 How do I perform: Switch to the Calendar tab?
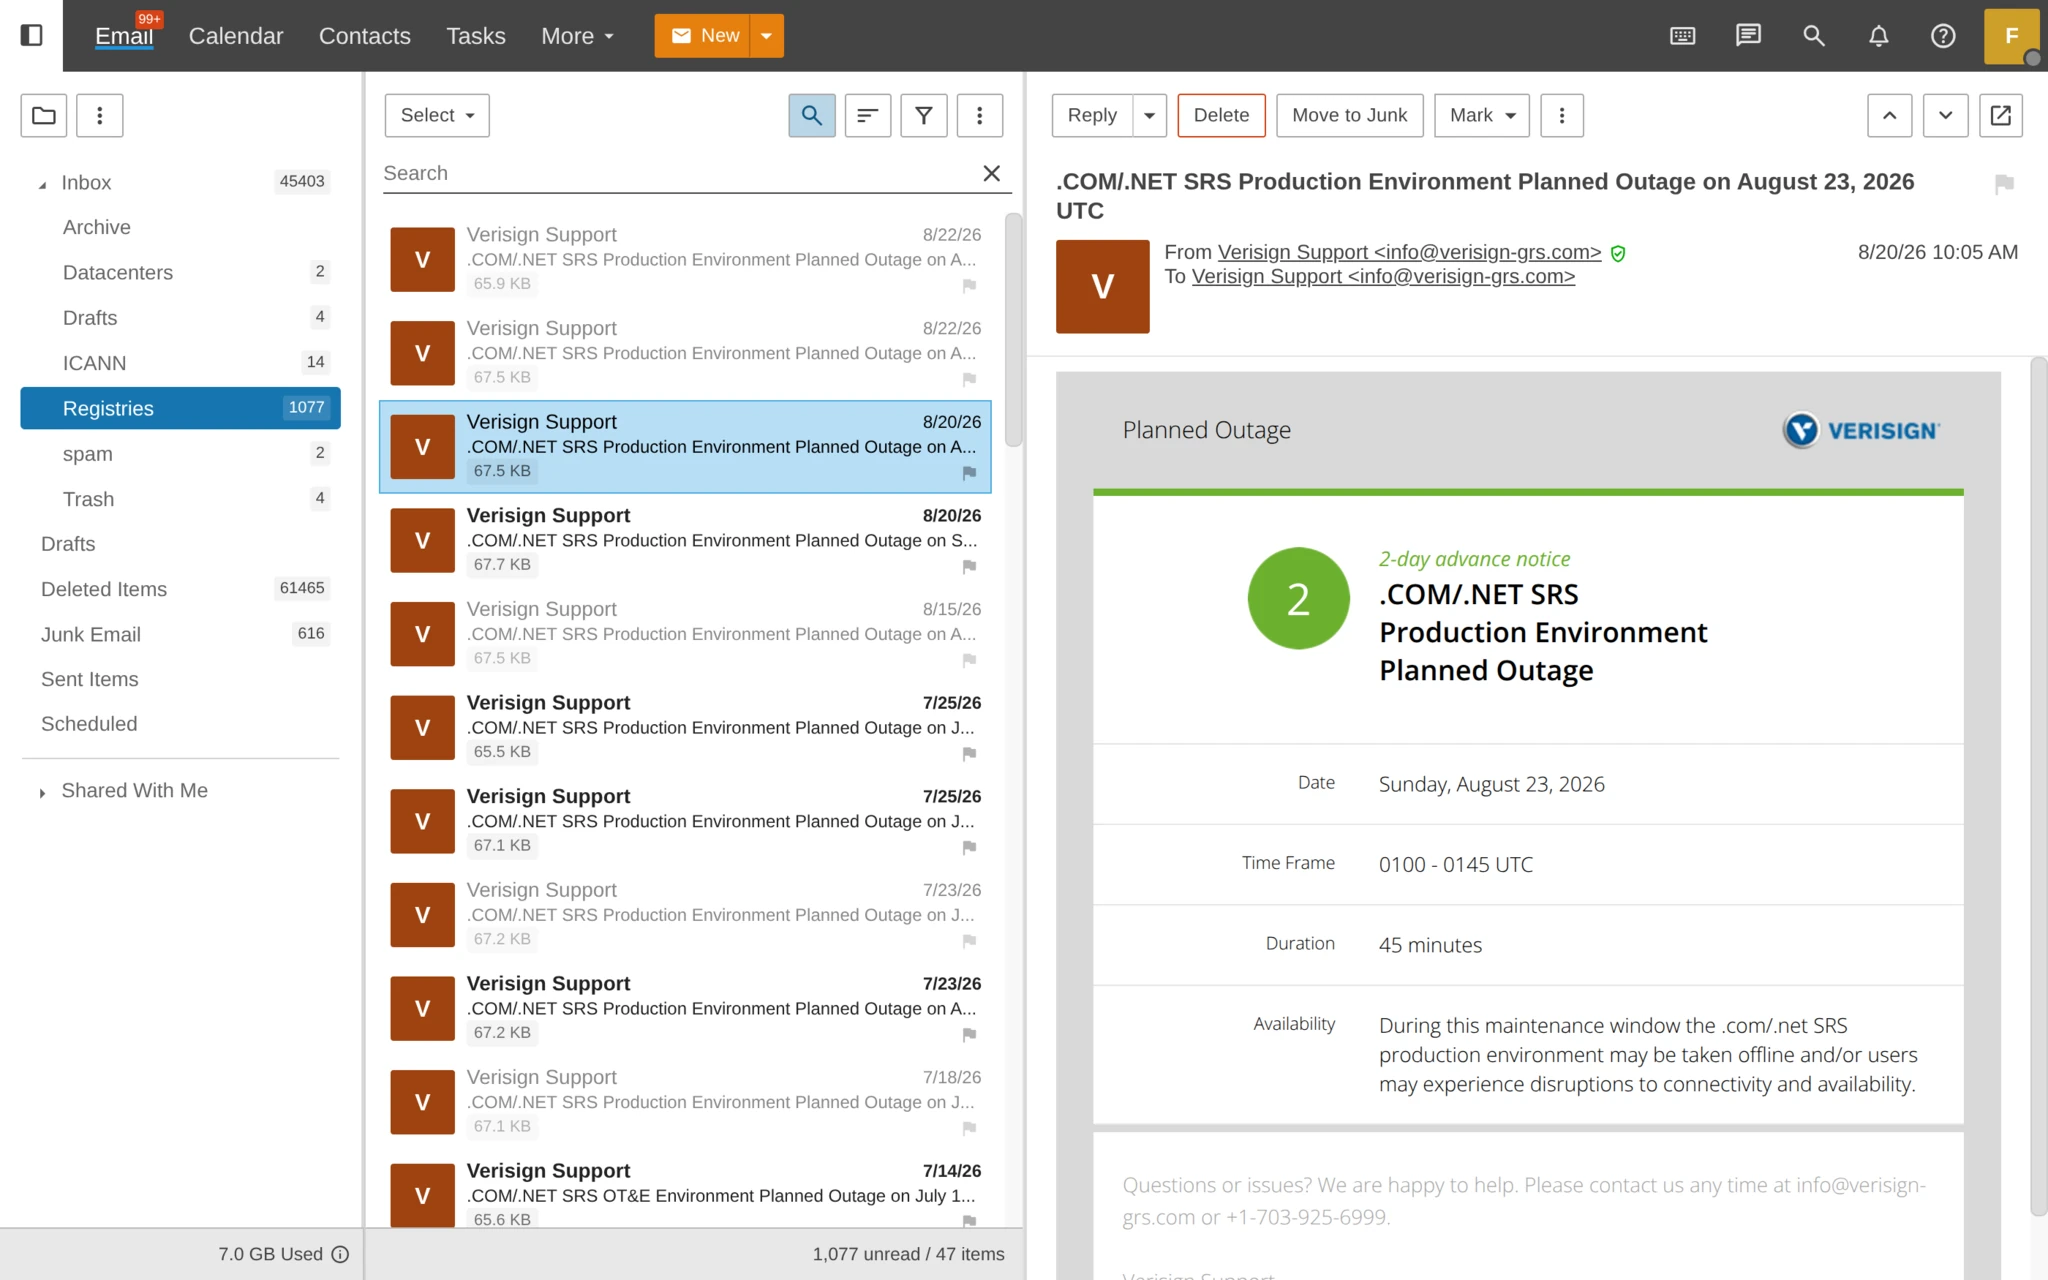click(236, 36)
